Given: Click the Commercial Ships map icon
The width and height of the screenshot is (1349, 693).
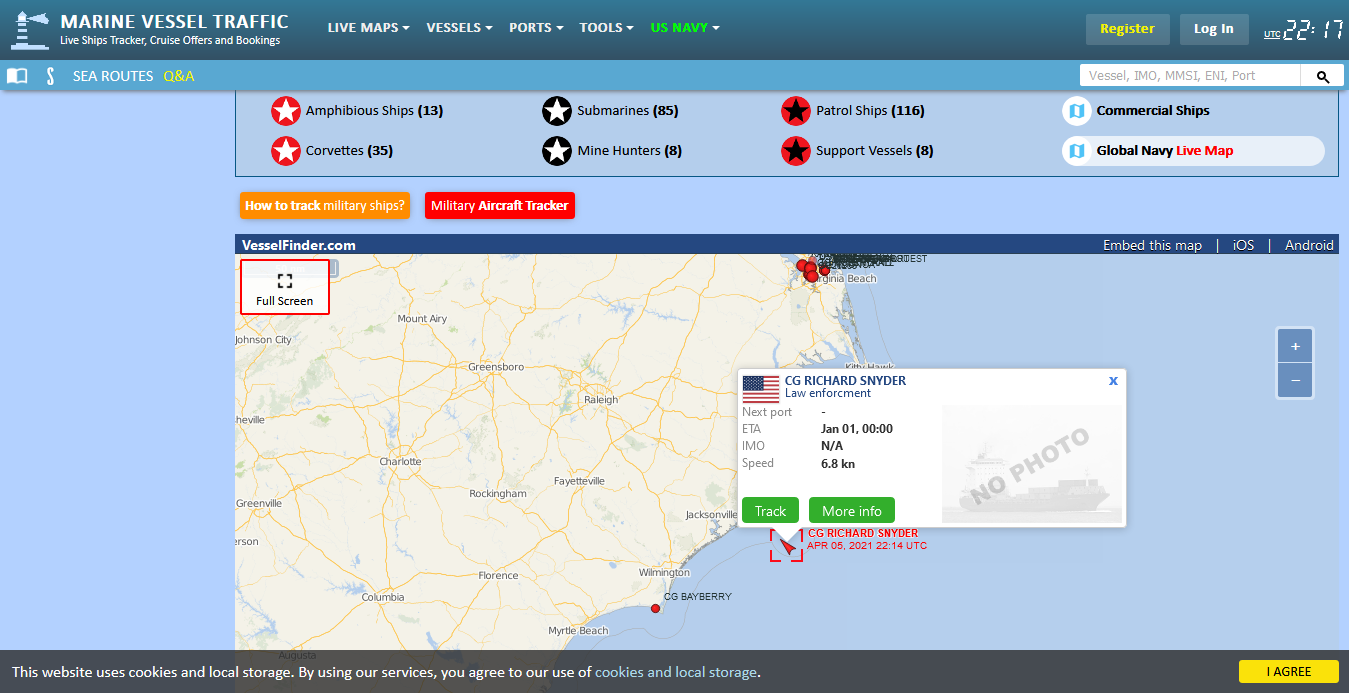Looking at the screenshot, I should (1077, 111).
